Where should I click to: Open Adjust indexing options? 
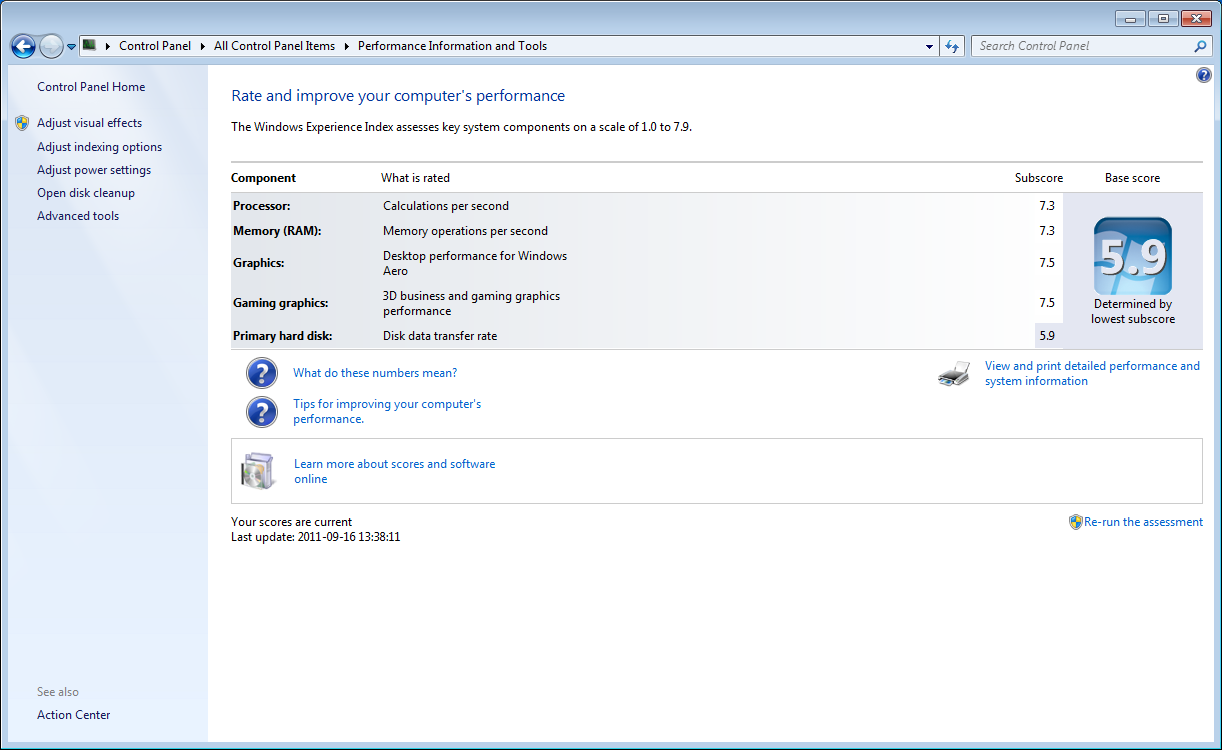coord(99,147)
